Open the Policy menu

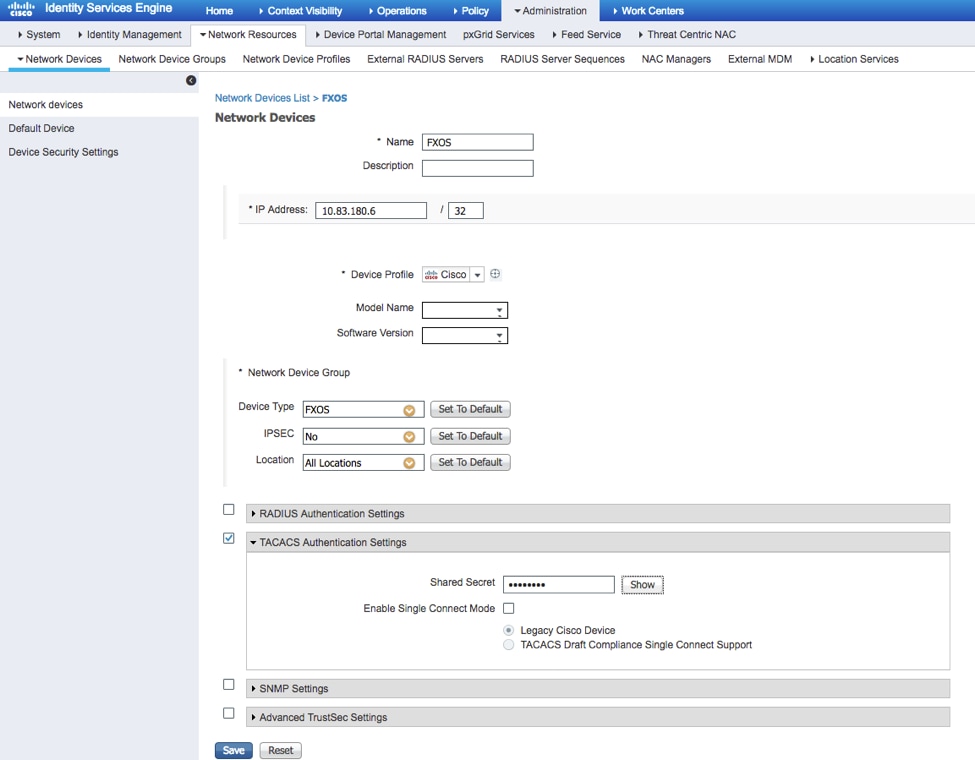click(x=471, y=11)
